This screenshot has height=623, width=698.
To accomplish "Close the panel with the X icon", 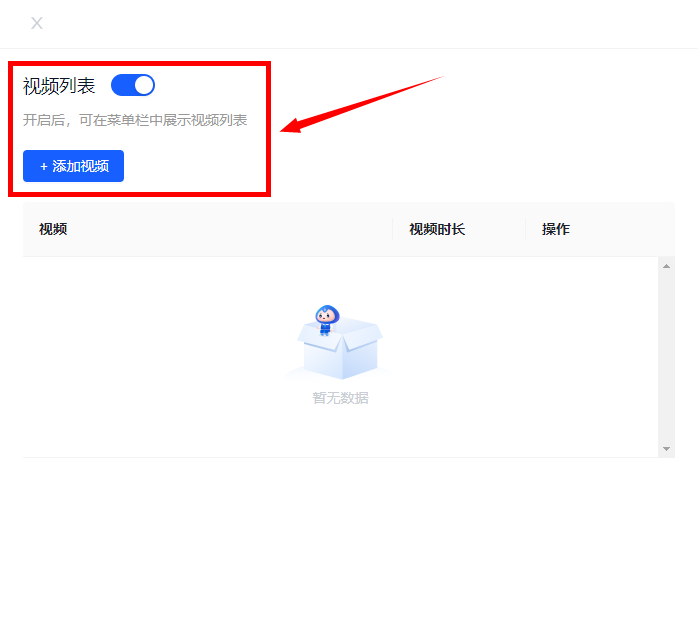I will [x=37, y=23].
